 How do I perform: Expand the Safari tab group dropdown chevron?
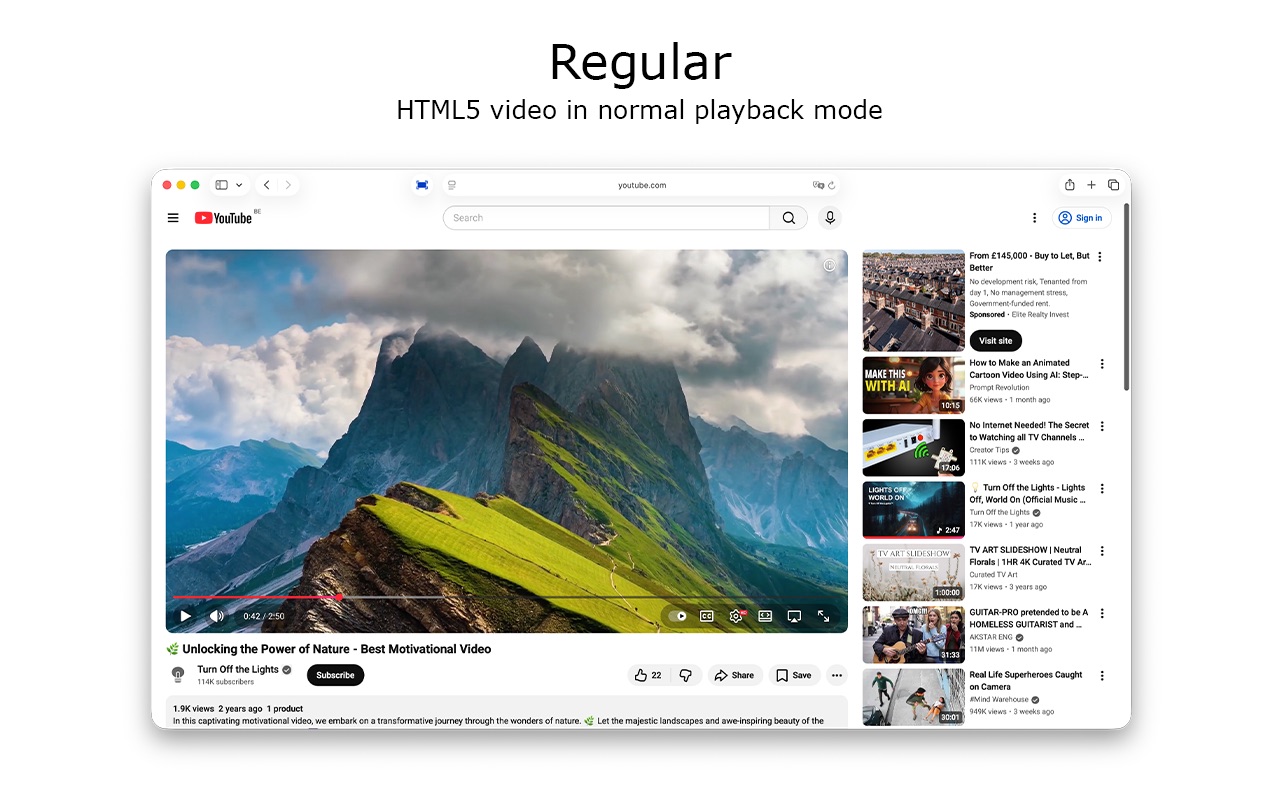[x=239, y=185]
